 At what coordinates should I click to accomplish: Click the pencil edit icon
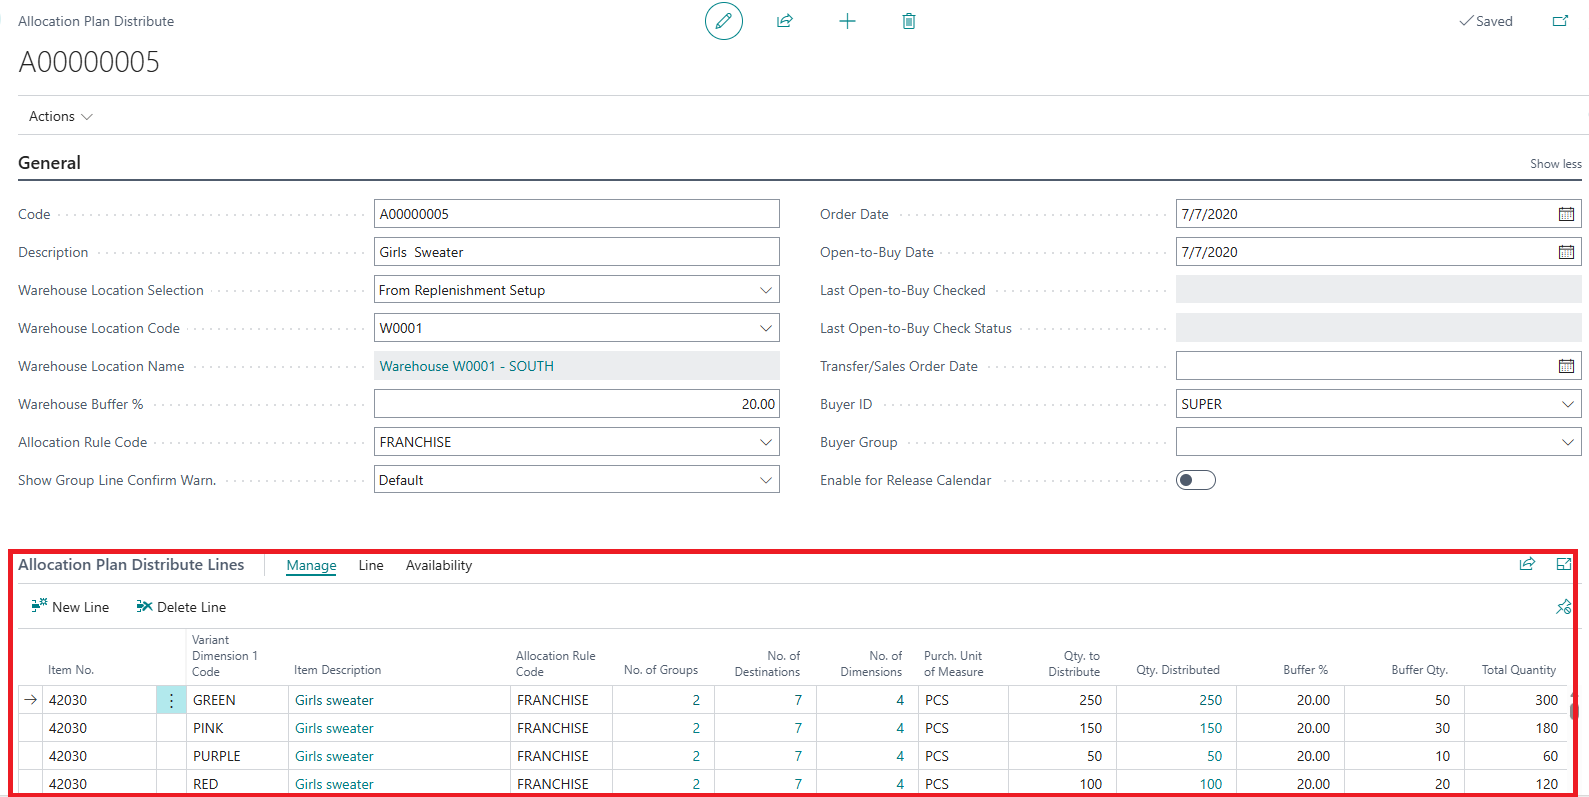(723, 21)
